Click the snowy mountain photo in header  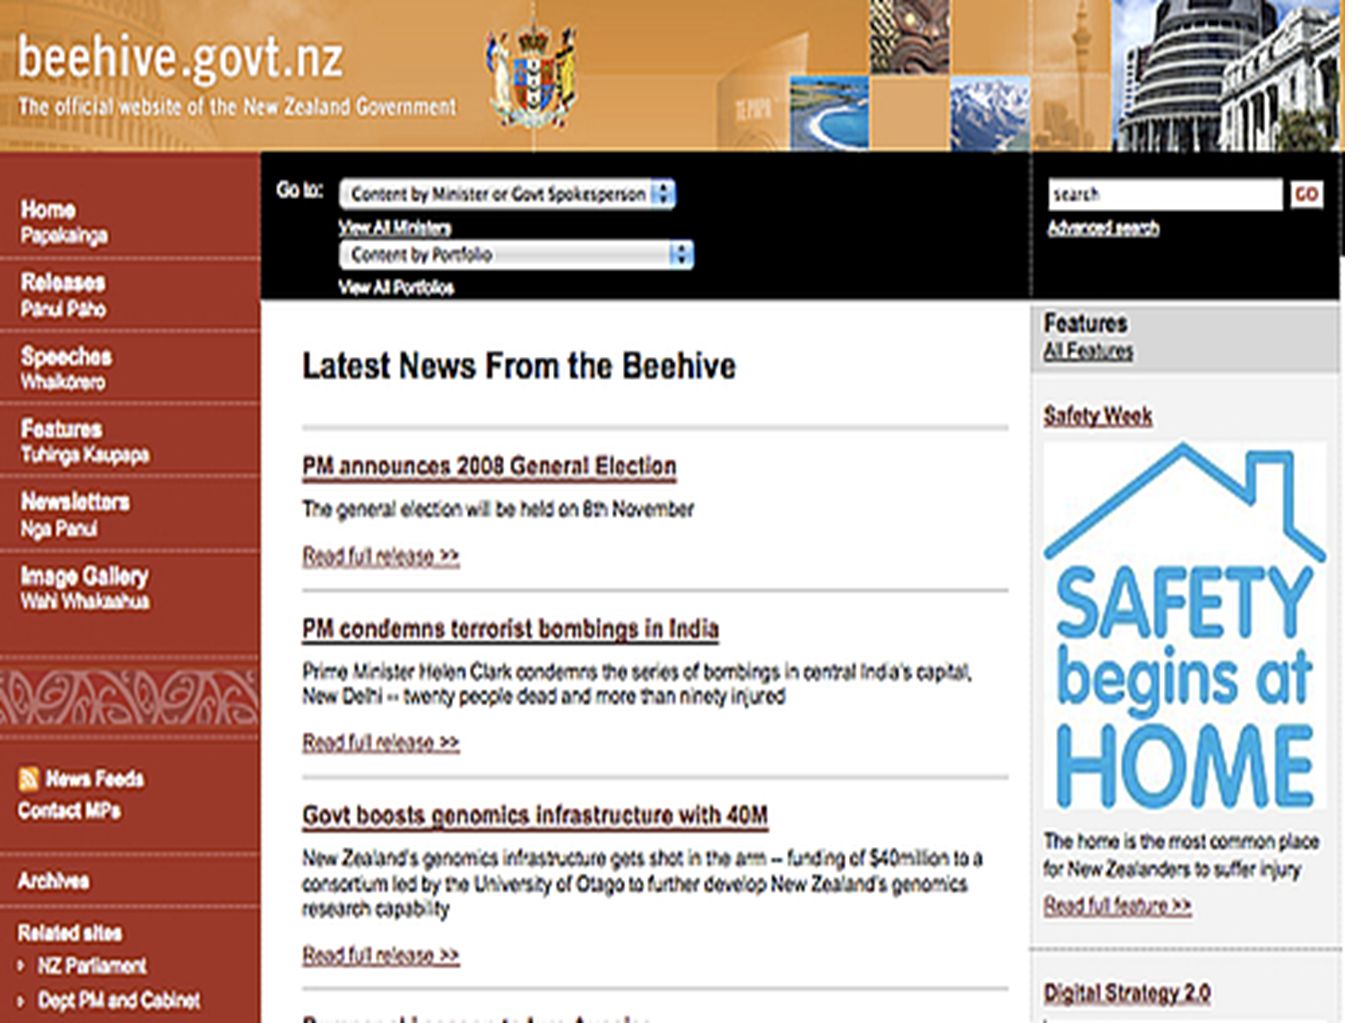989,114
